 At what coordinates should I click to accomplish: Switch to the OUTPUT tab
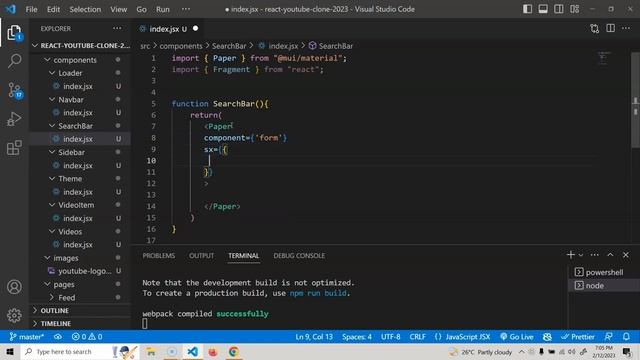pyautogui.click(x=201, y=256)
